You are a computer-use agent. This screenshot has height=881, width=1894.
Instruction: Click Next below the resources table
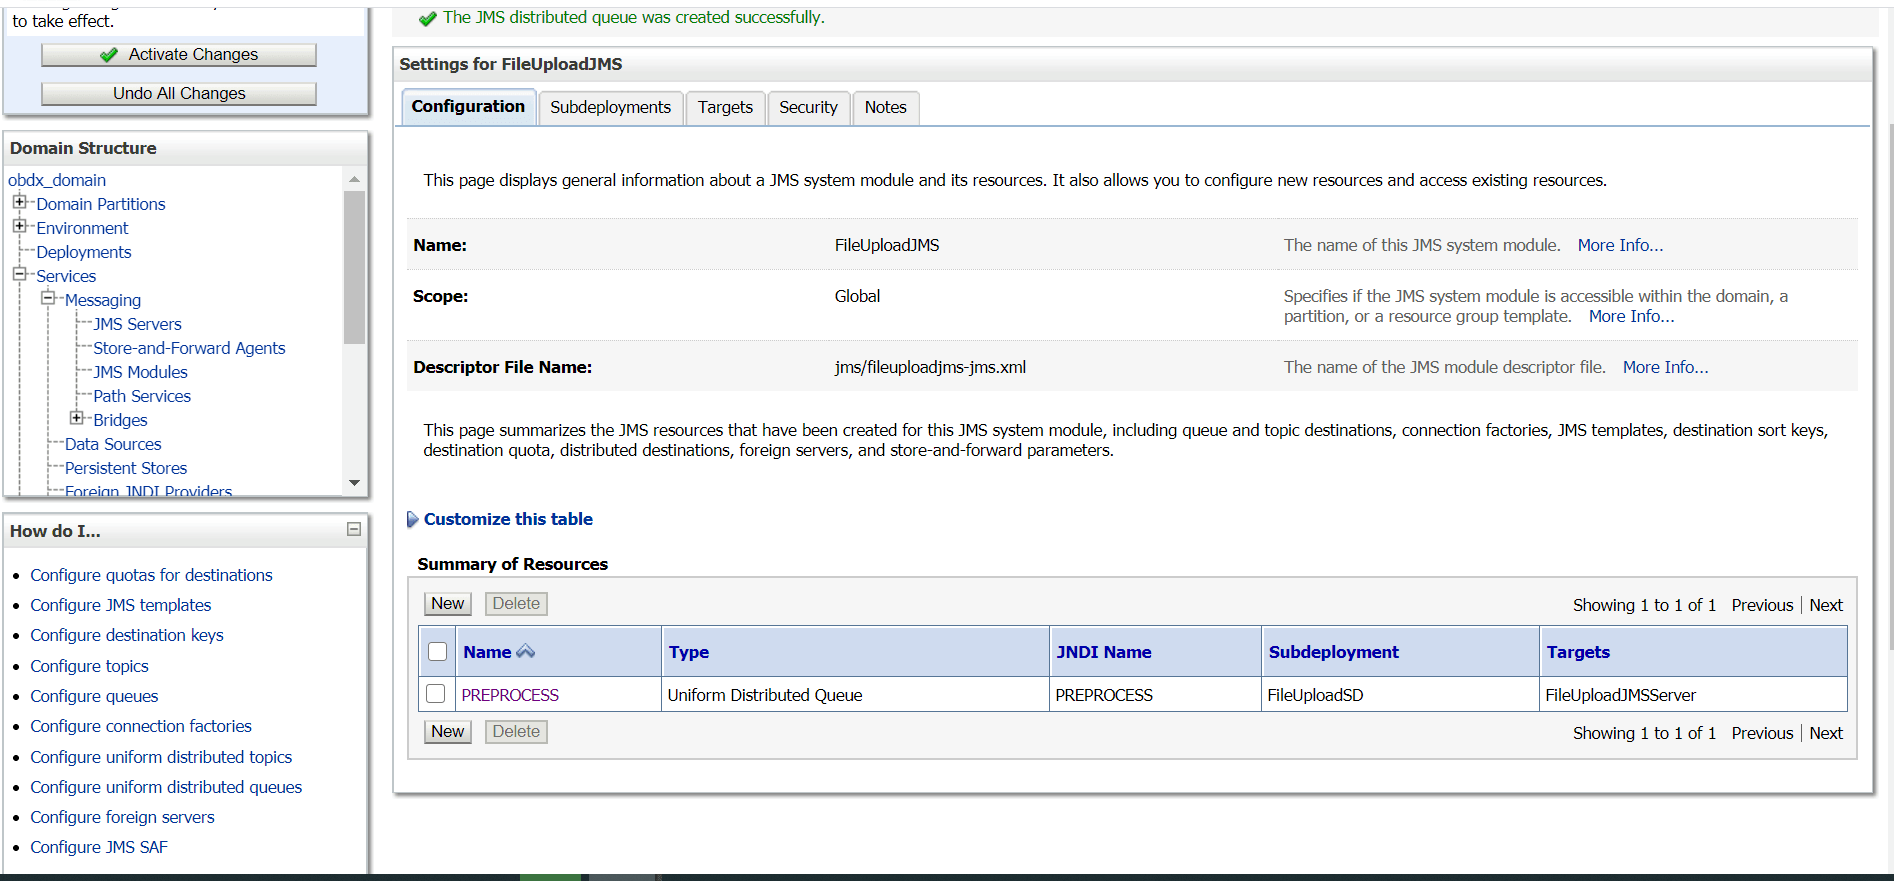click(x=1826, y=733)
